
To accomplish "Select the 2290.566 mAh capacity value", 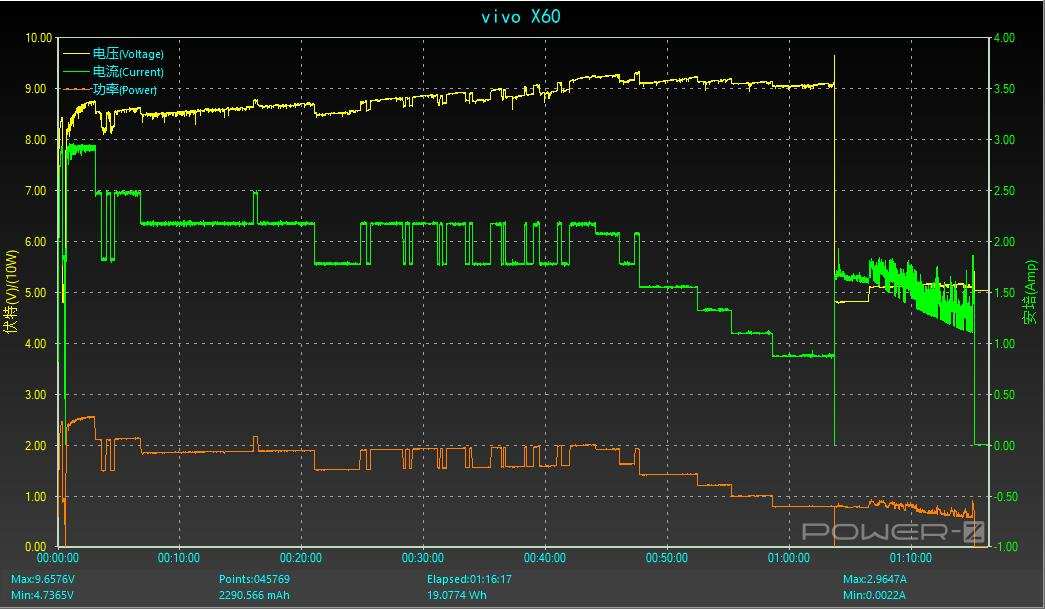I will point(254,595).
